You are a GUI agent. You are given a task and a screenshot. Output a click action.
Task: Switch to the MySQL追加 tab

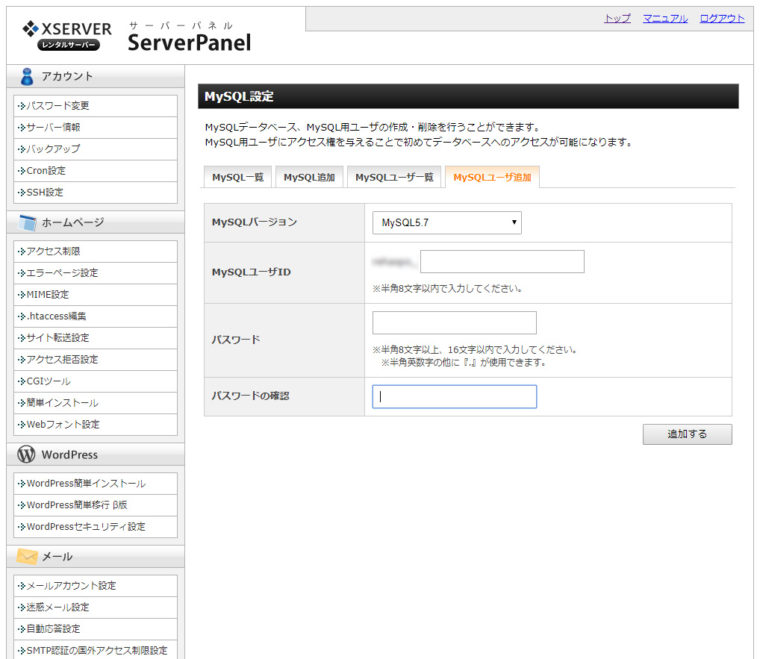(309, 177)
